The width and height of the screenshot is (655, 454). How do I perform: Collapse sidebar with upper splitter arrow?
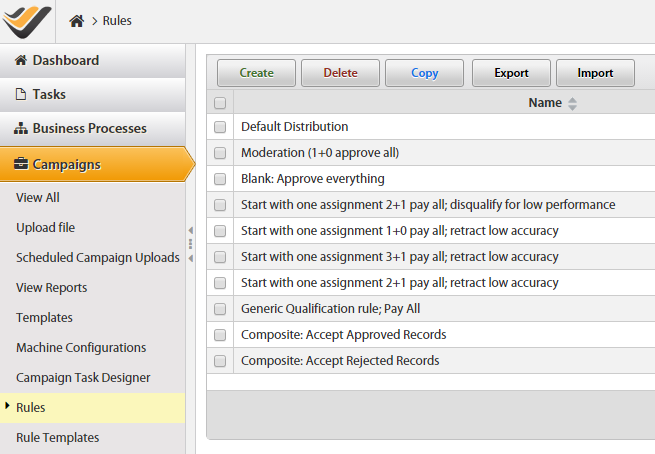[191, 230]
